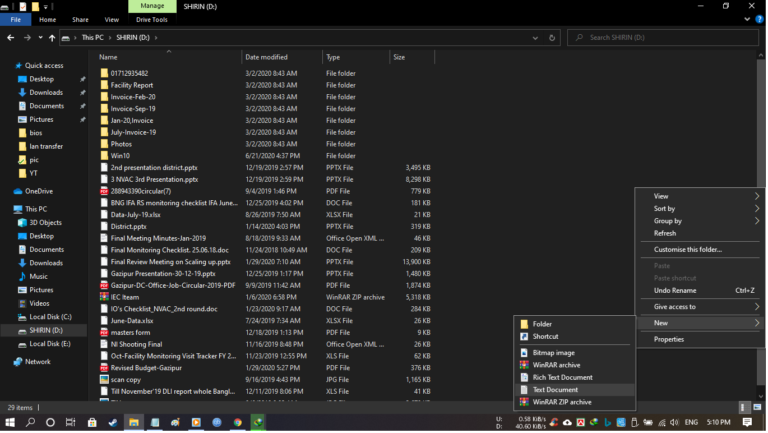Click the volume speaker tray icon
This screenshot has width=768, height=433.
coord(675,422)
